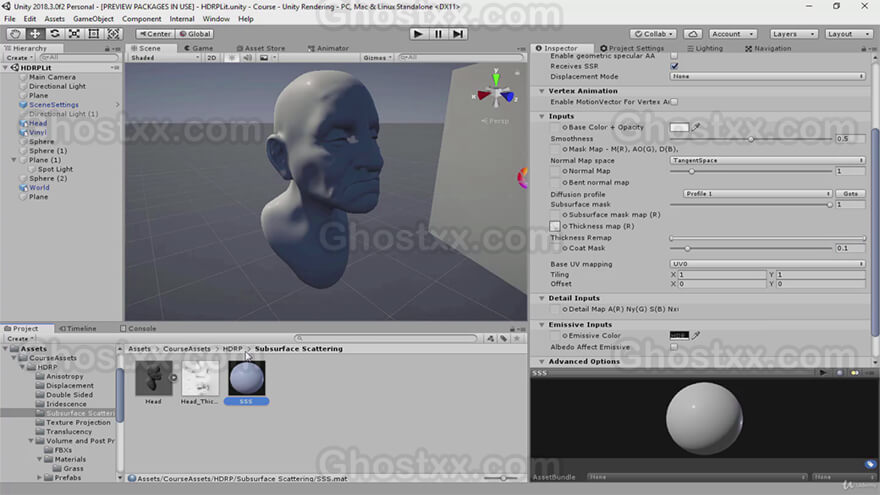The width and height of the screenshot is (880, 495).
Task: Click the favorites star in Project panel
Action: [516, 338]
